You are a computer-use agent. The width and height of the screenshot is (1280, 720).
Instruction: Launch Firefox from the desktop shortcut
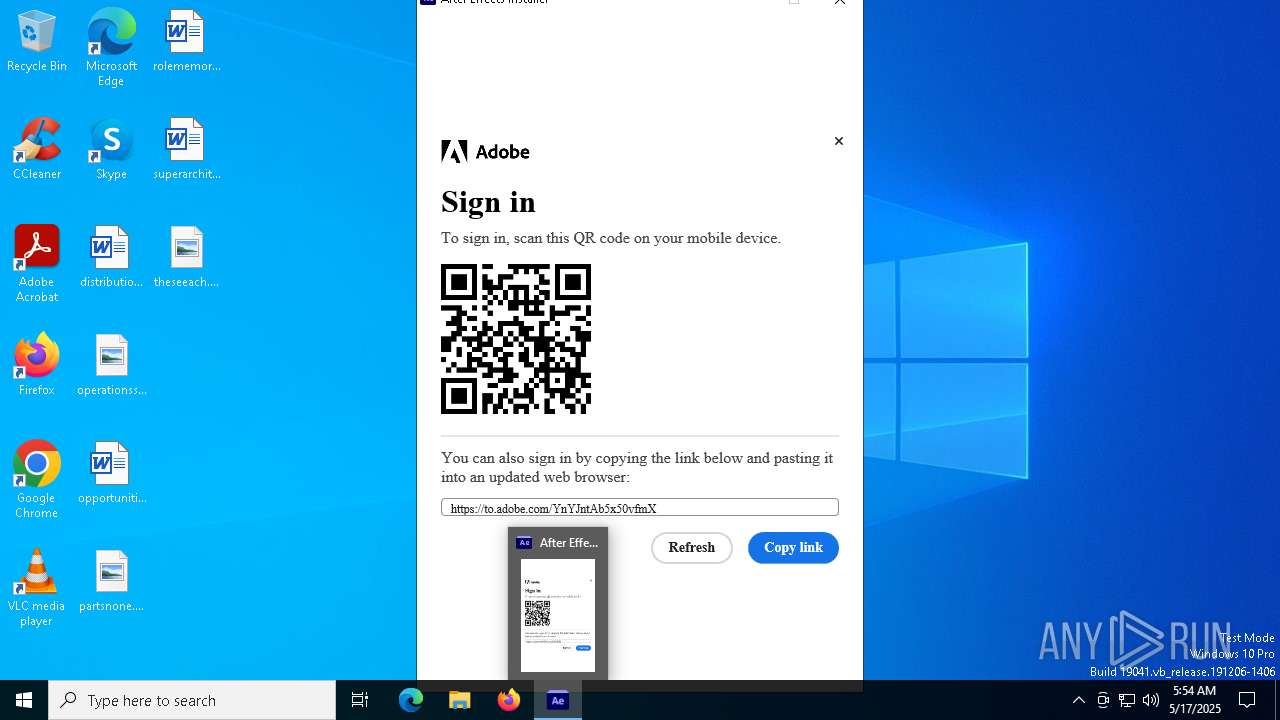(x=37, y=366)
